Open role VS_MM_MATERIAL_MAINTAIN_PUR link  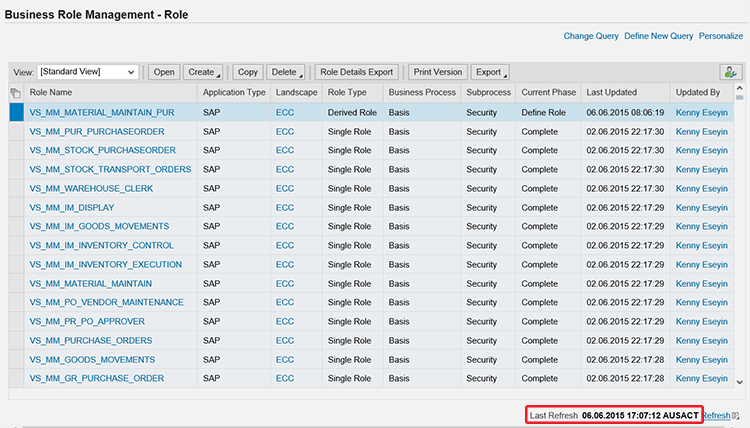[102, 112]
